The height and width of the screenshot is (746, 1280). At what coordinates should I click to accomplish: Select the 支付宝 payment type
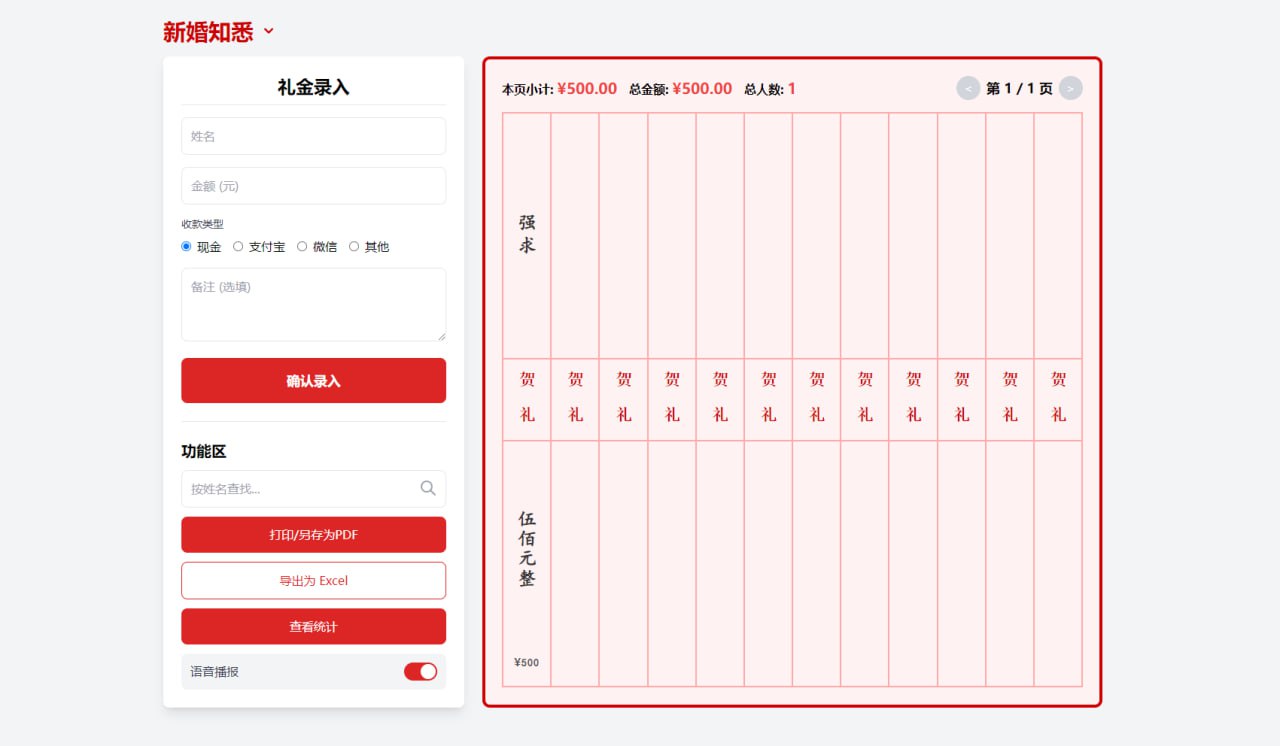tap(239, 246)
